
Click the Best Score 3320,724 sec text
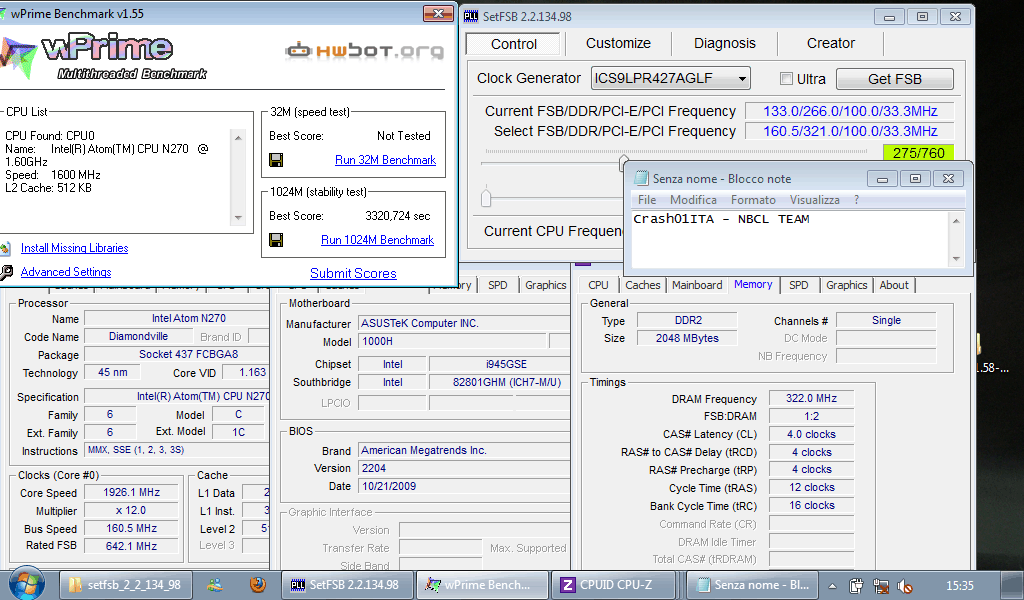click(398, 216)
